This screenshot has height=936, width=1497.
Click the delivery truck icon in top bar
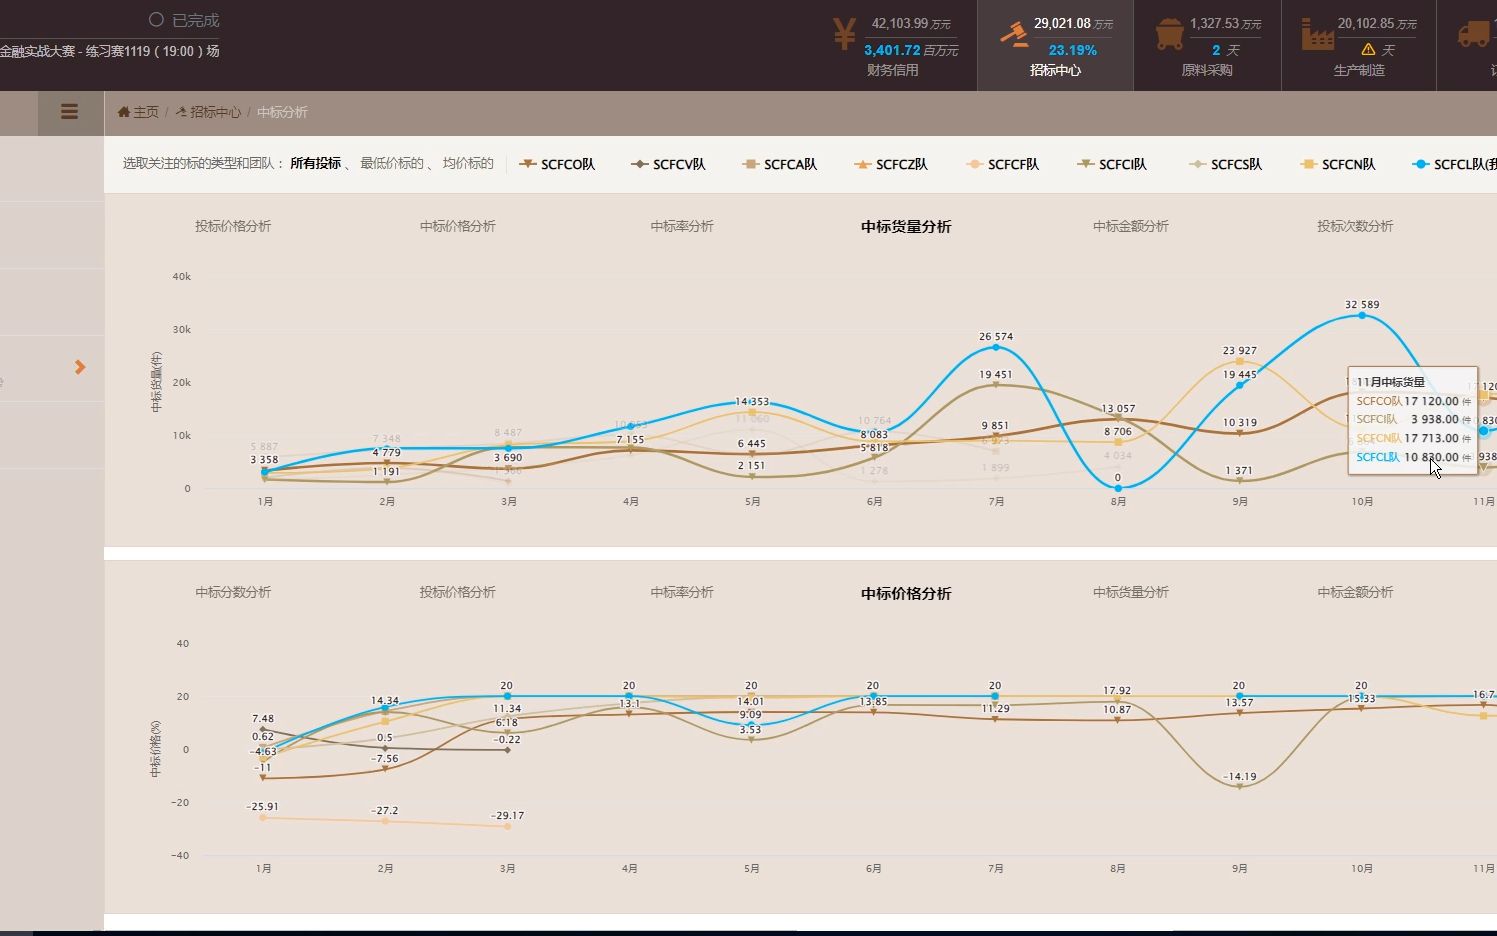pyautogui.click(x=1475, y=34)
